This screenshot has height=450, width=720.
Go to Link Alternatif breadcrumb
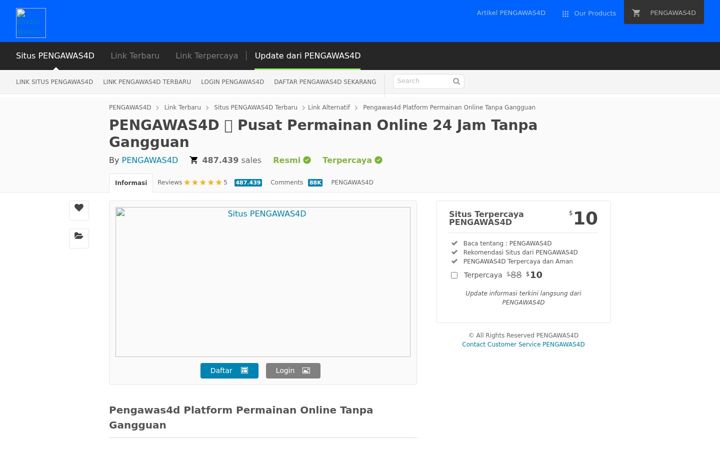[x=329, y=107]
